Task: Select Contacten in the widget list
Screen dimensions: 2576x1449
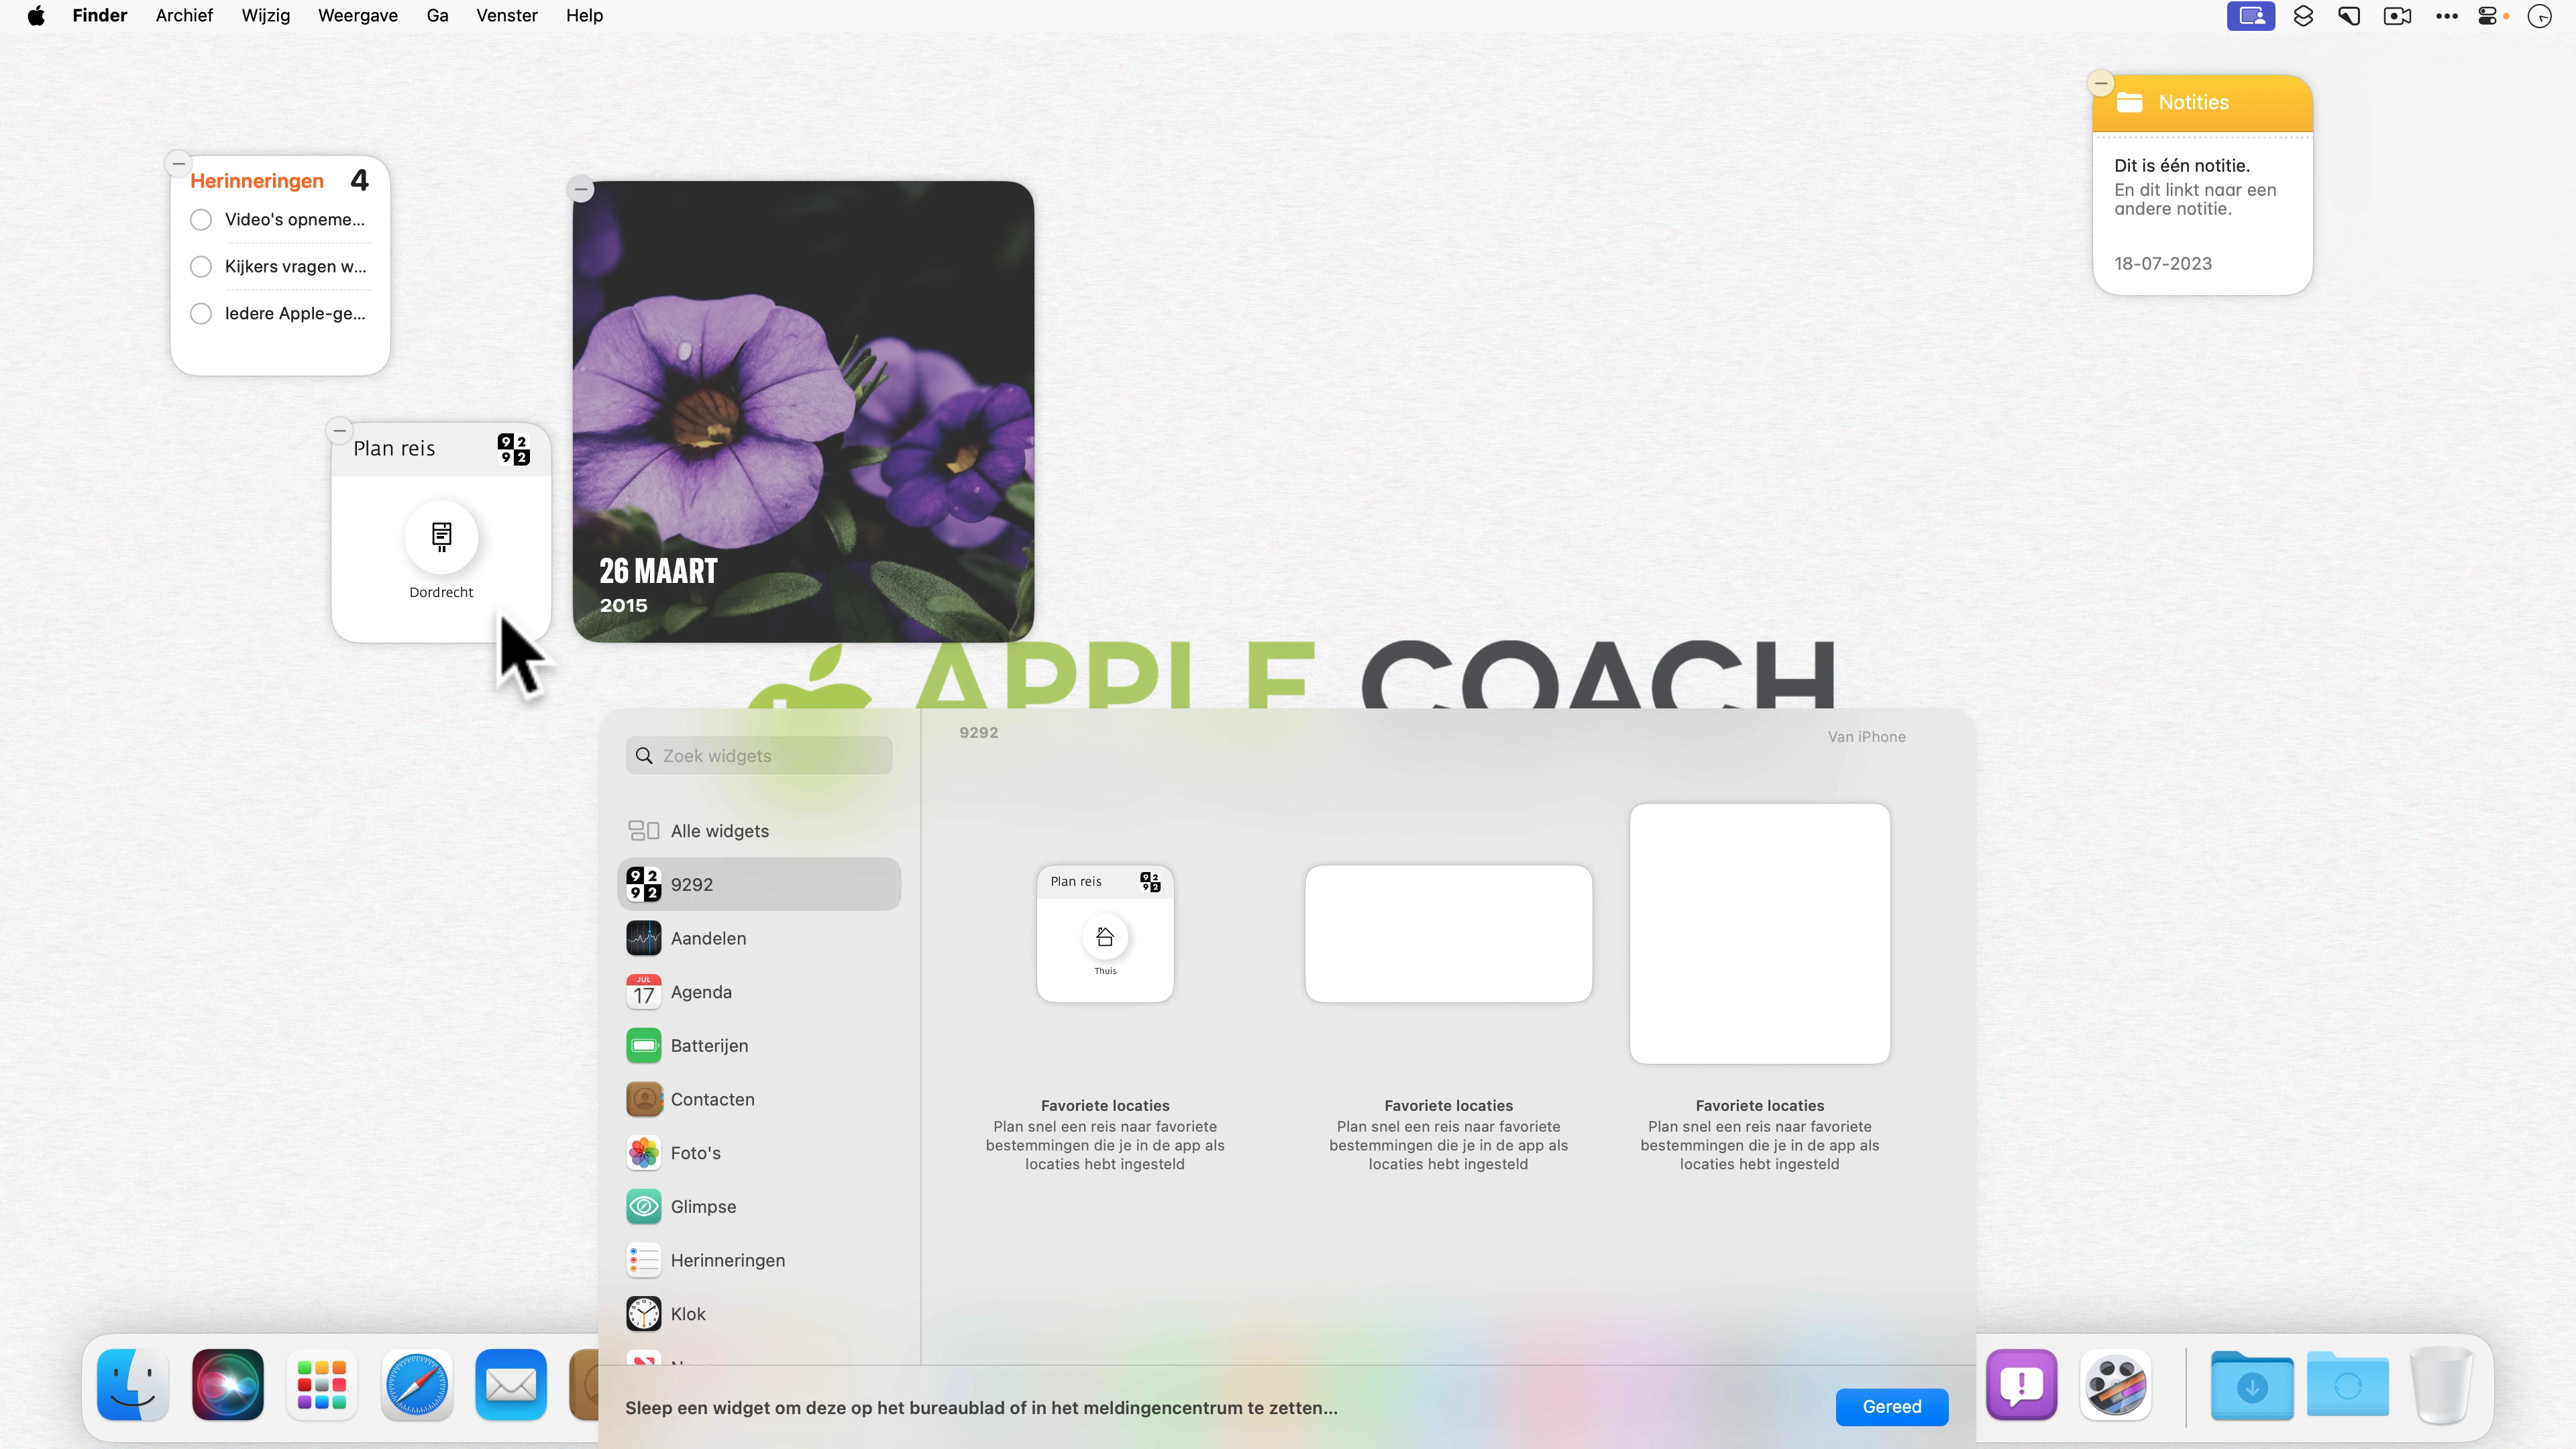Action: [759, 1099]
